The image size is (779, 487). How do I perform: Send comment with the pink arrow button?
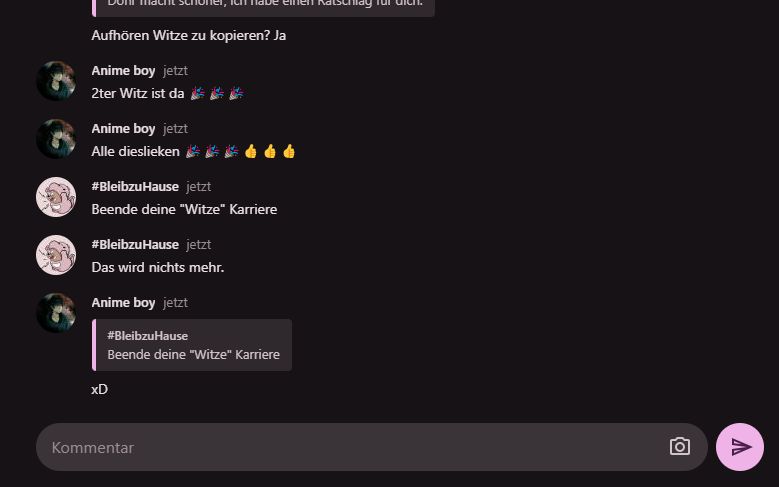pyautogui.click(x=740, y=447)
